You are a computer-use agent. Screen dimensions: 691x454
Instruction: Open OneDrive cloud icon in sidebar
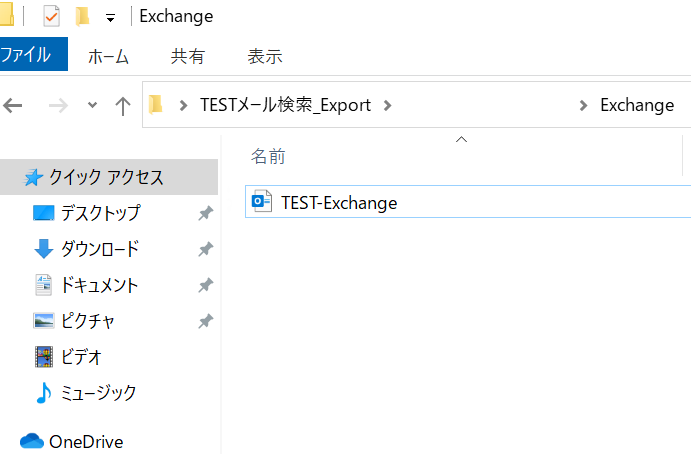[33, 441]
